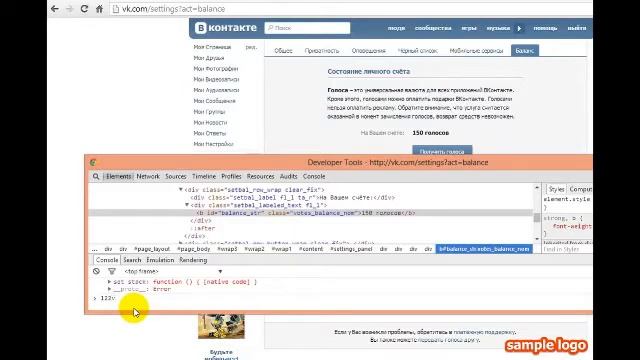Open the игры header link
The width and height of the screenshot is (640, 360).
(469, 28)
